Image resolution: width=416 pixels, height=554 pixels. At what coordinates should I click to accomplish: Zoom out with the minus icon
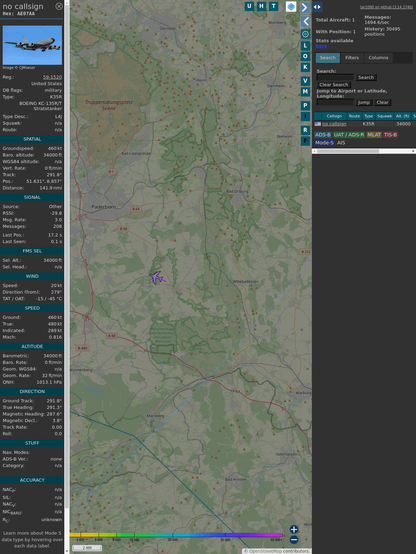294,540
